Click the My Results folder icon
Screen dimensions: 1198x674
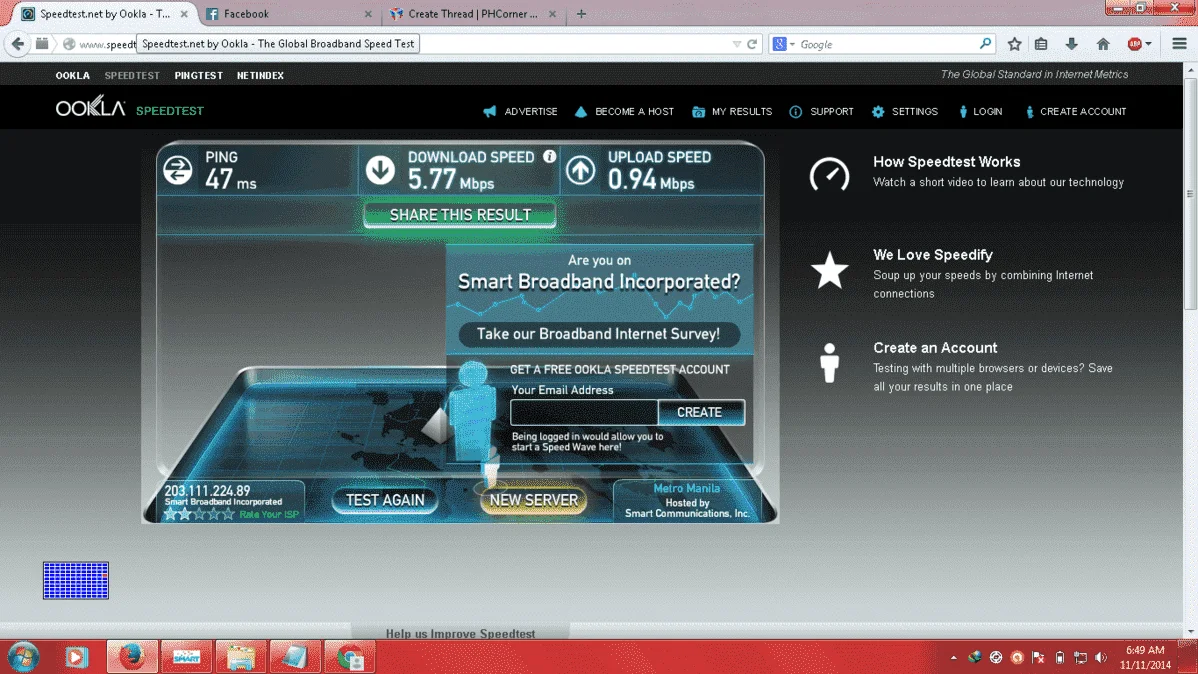(x=698, y=112)
